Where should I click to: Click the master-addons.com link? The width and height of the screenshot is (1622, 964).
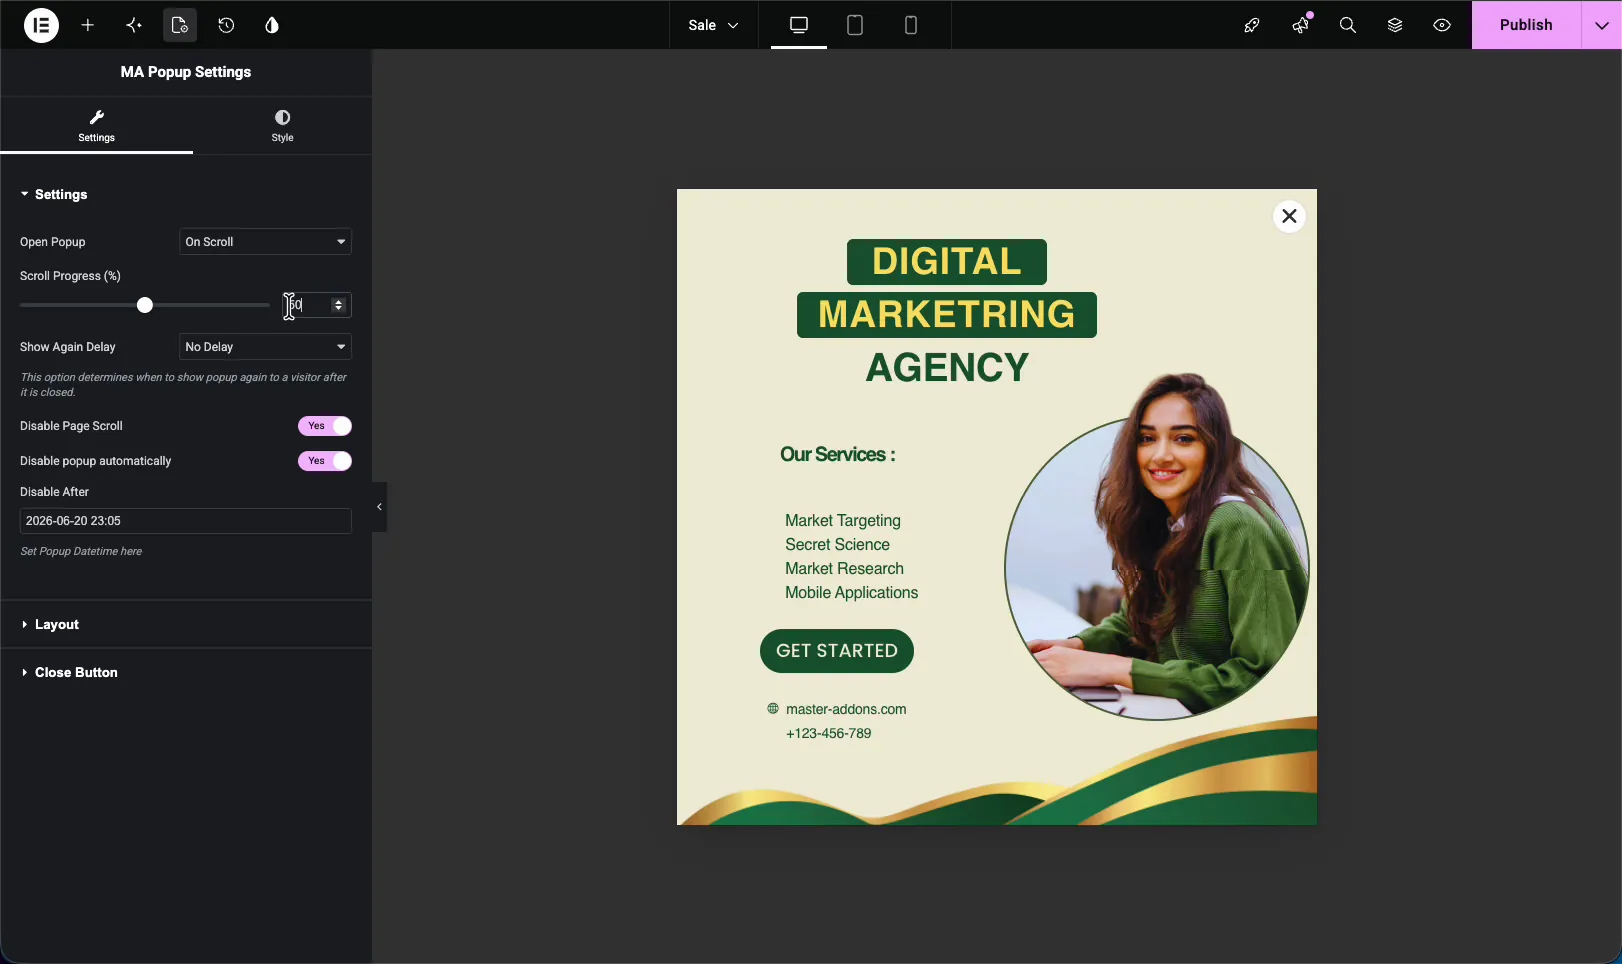[846, 709]
